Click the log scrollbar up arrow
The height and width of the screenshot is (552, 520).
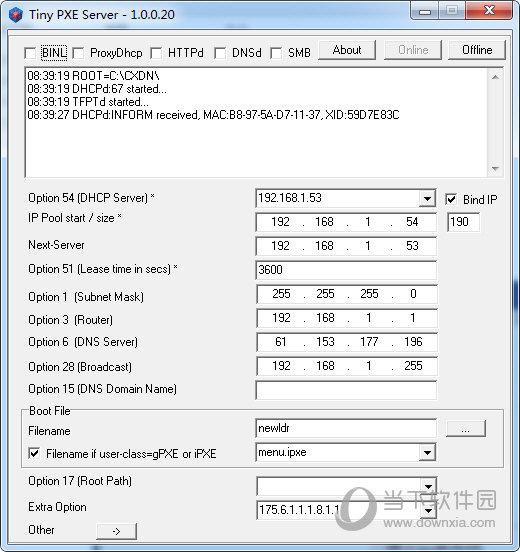coord(495,77)
